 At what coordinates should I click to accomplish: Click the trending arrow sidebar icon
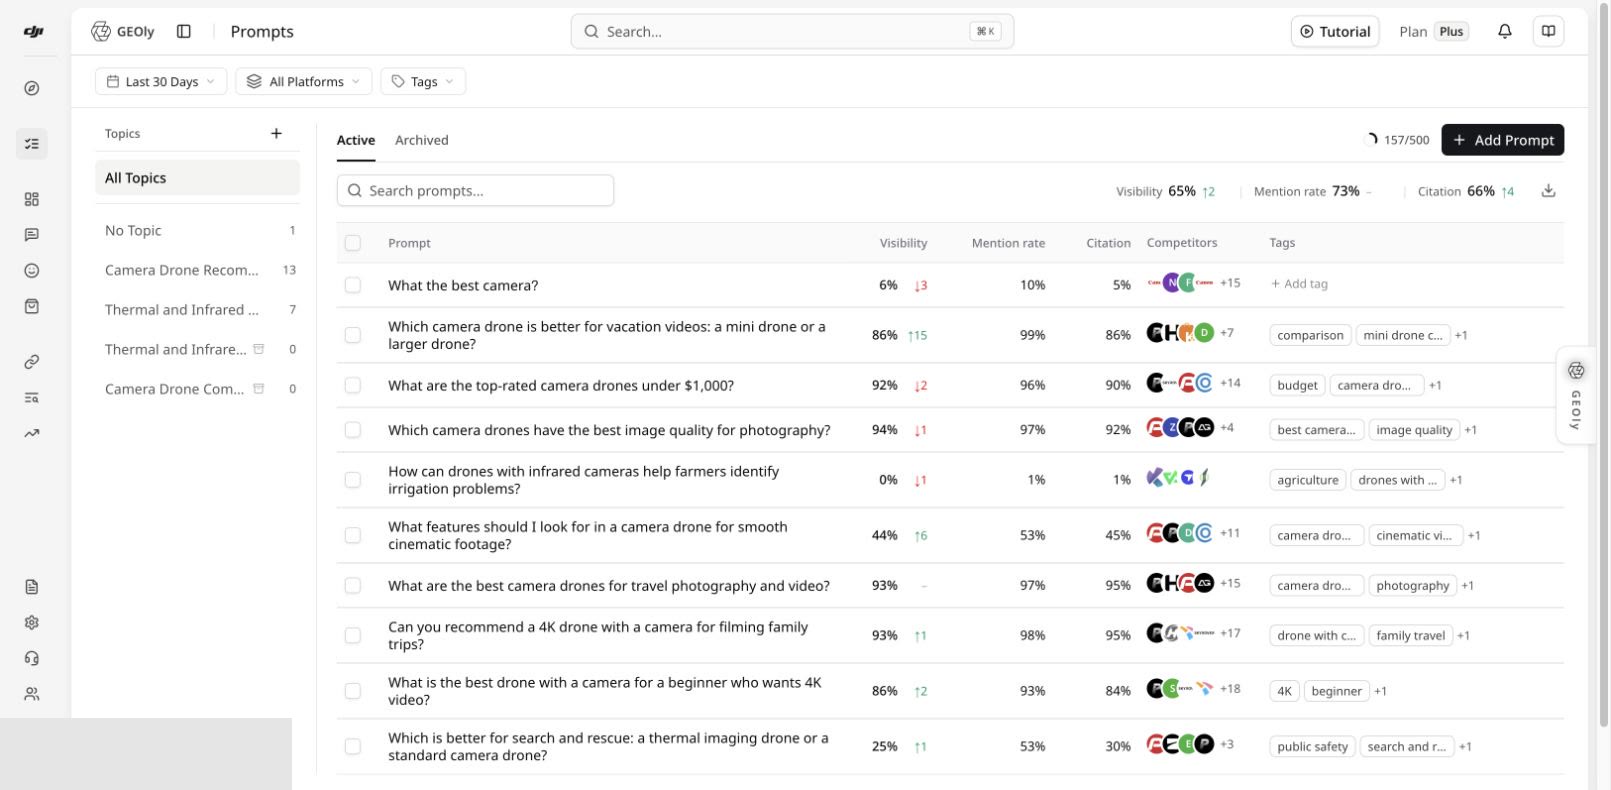tap(32, 433)
